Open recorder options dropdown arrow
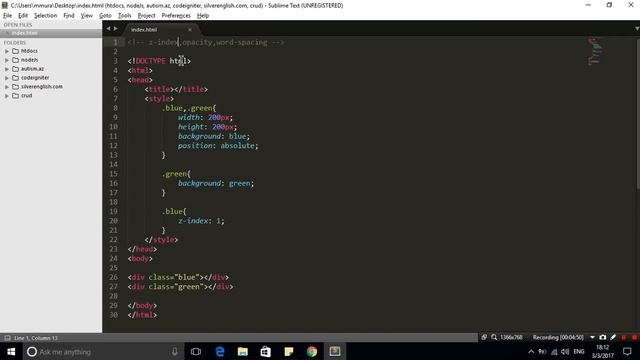The image size is (640, 360). click(592, 338)
